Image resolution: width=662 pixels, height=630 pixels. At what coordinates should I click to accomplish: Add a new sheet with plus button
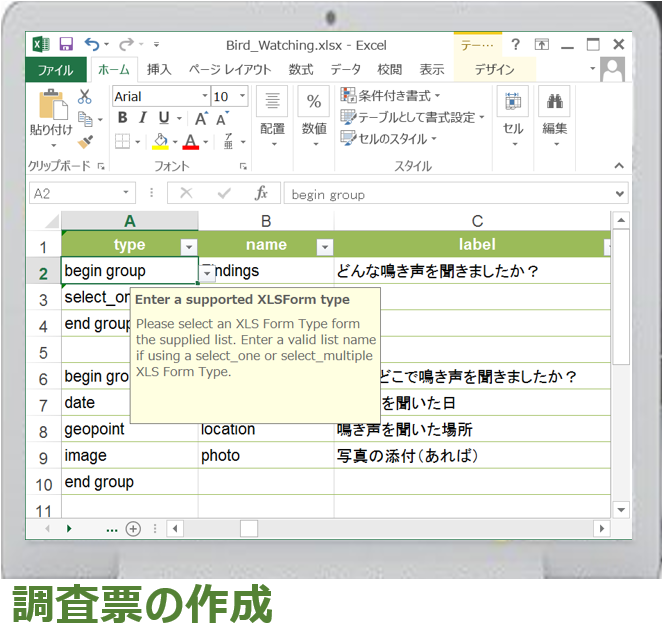(133, 529)
